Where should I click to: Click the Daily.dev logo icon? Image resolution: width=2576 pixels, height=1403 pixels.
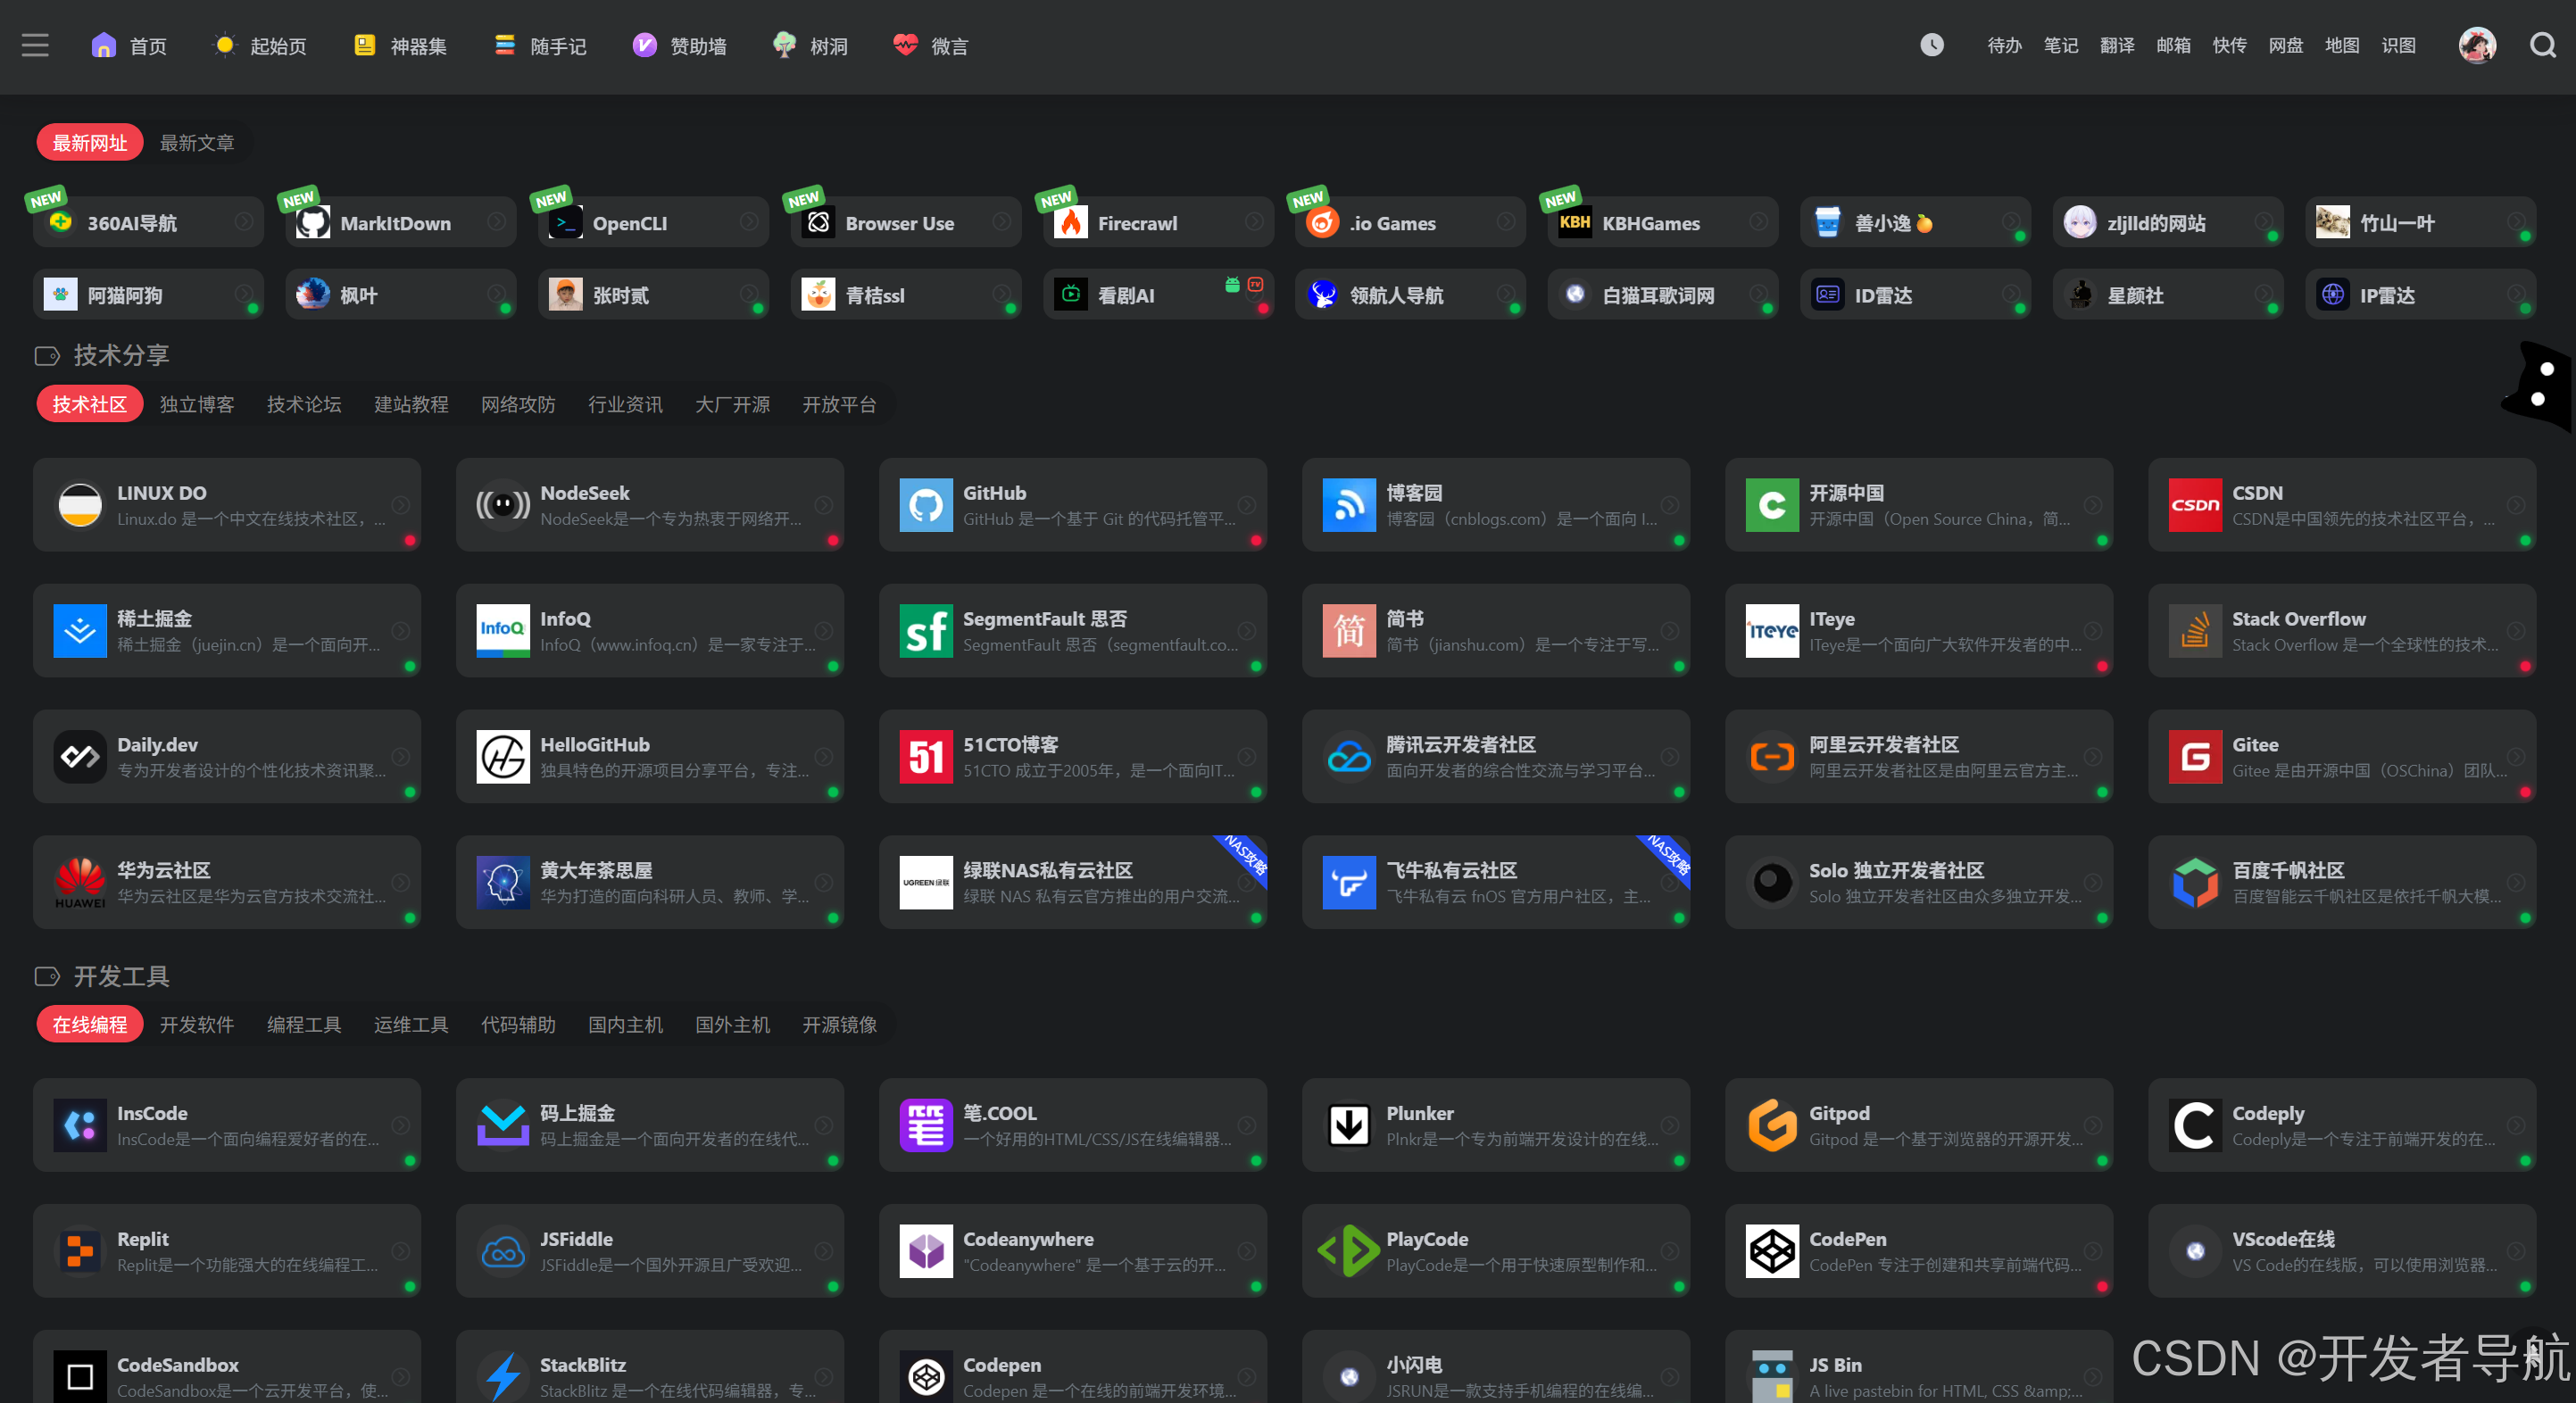click(x=80, y=757)
